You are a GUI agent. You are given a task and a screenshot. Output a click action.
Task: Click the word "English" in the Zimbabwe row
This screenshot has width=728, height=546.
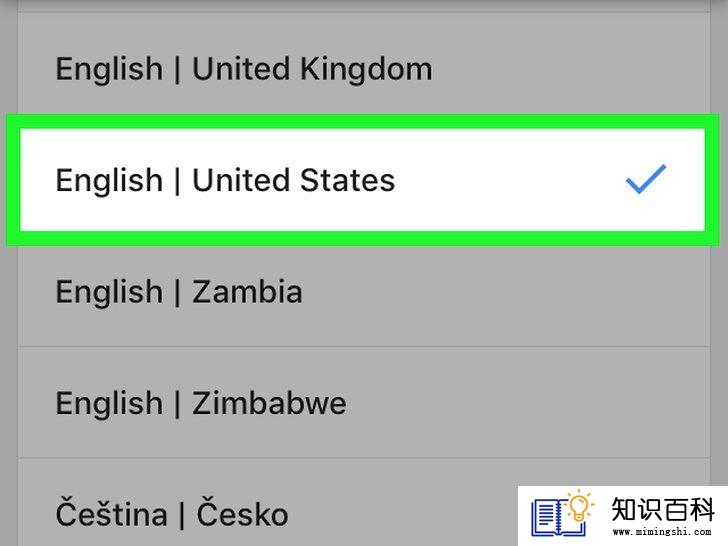click(x=109, y=404)
